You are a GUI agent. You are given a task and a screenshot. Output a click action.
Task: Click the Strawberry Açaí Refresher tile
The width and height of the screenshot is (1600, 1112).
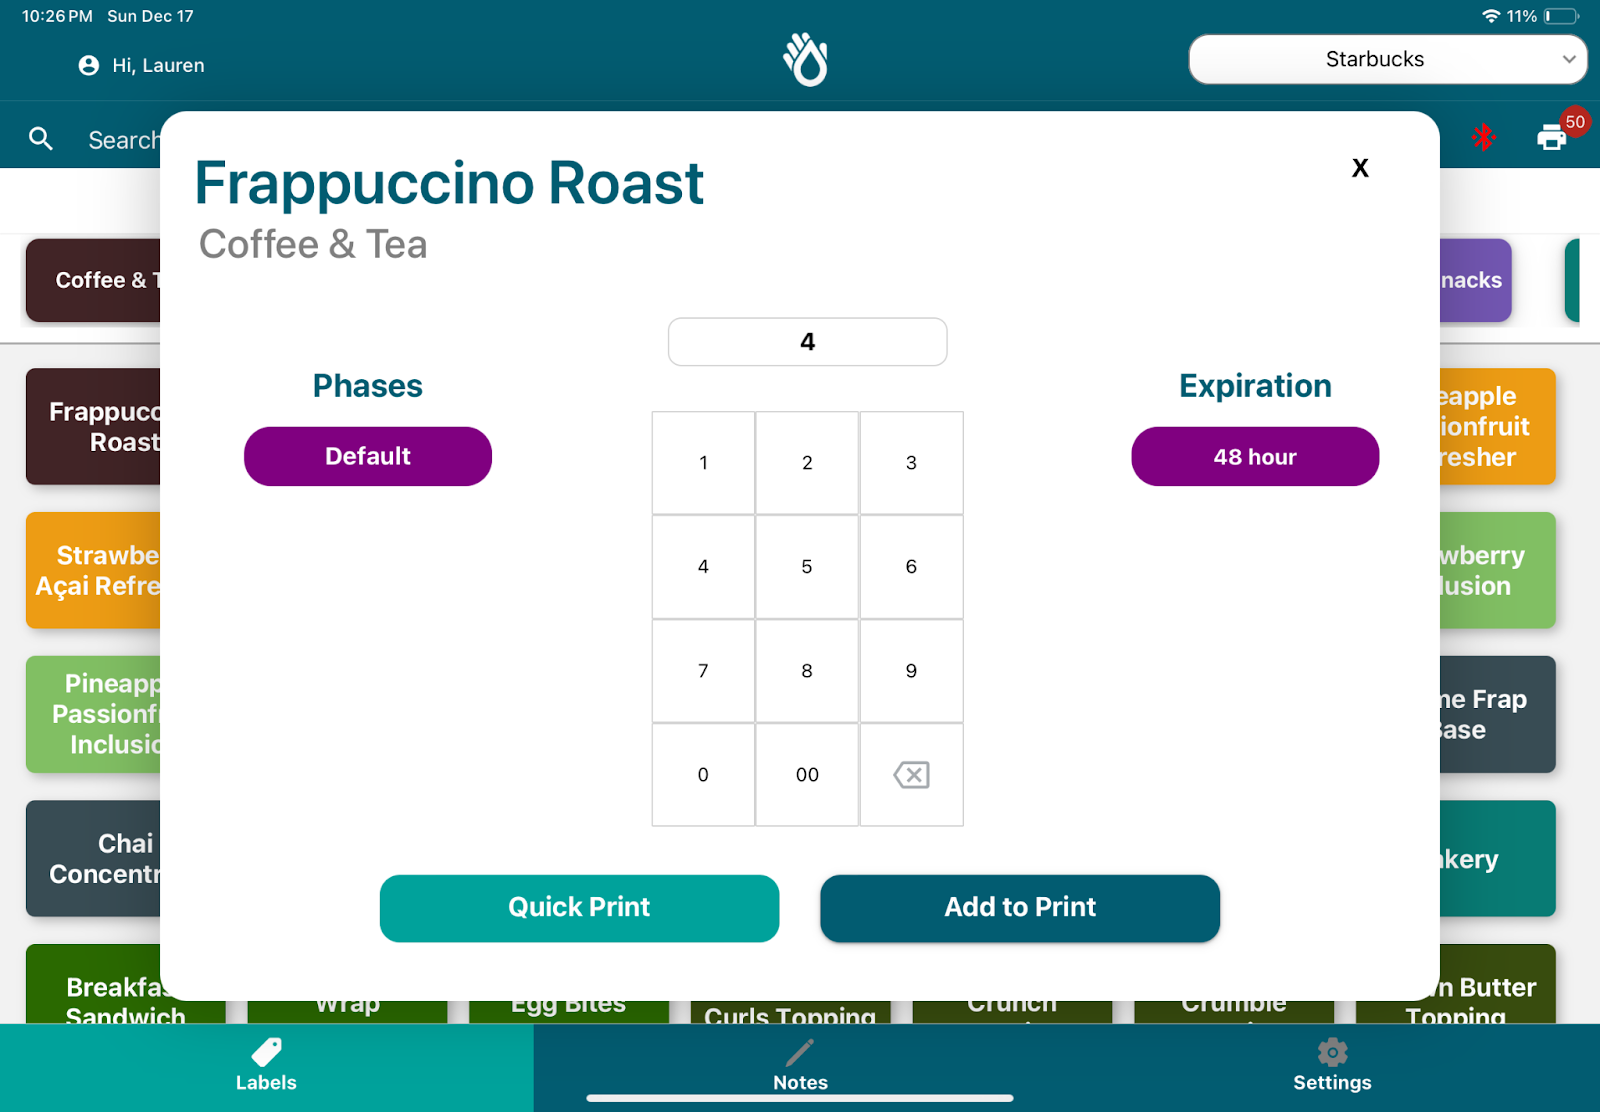pos(93,570)
